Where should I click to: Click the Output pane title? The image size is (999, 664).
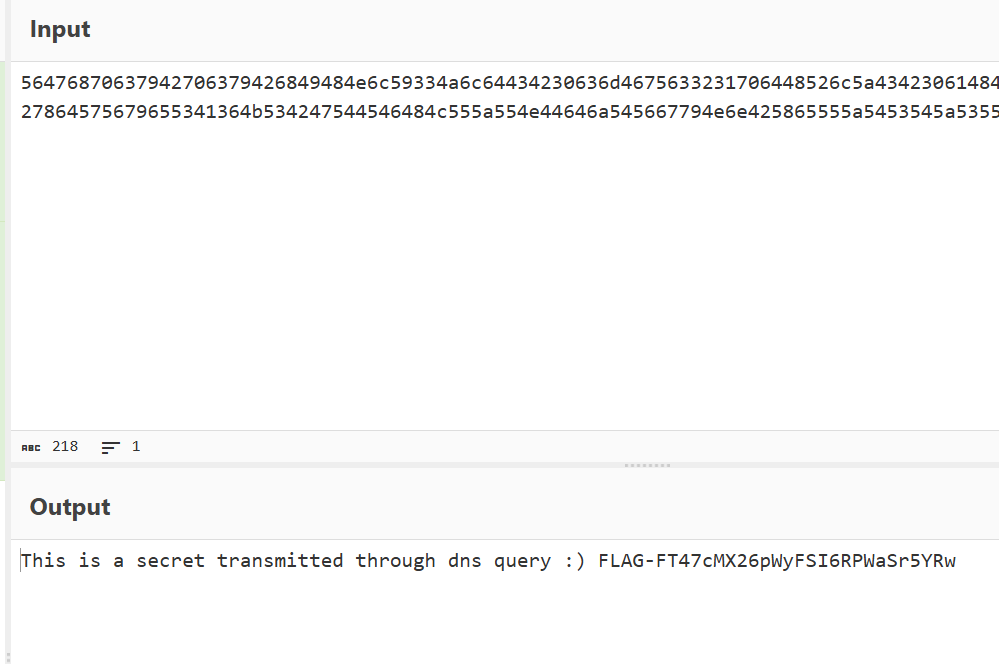pyautogui.click(x=70, y=507)
